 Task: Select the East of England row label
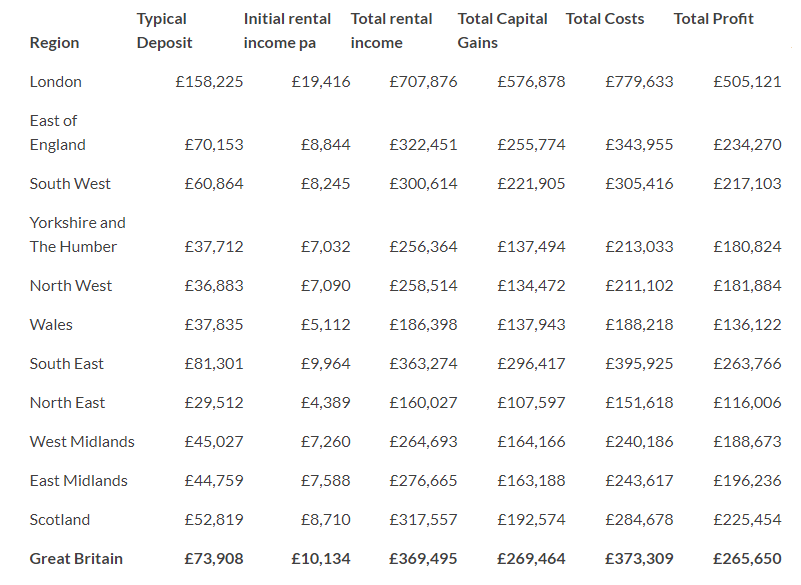[57, 133]
